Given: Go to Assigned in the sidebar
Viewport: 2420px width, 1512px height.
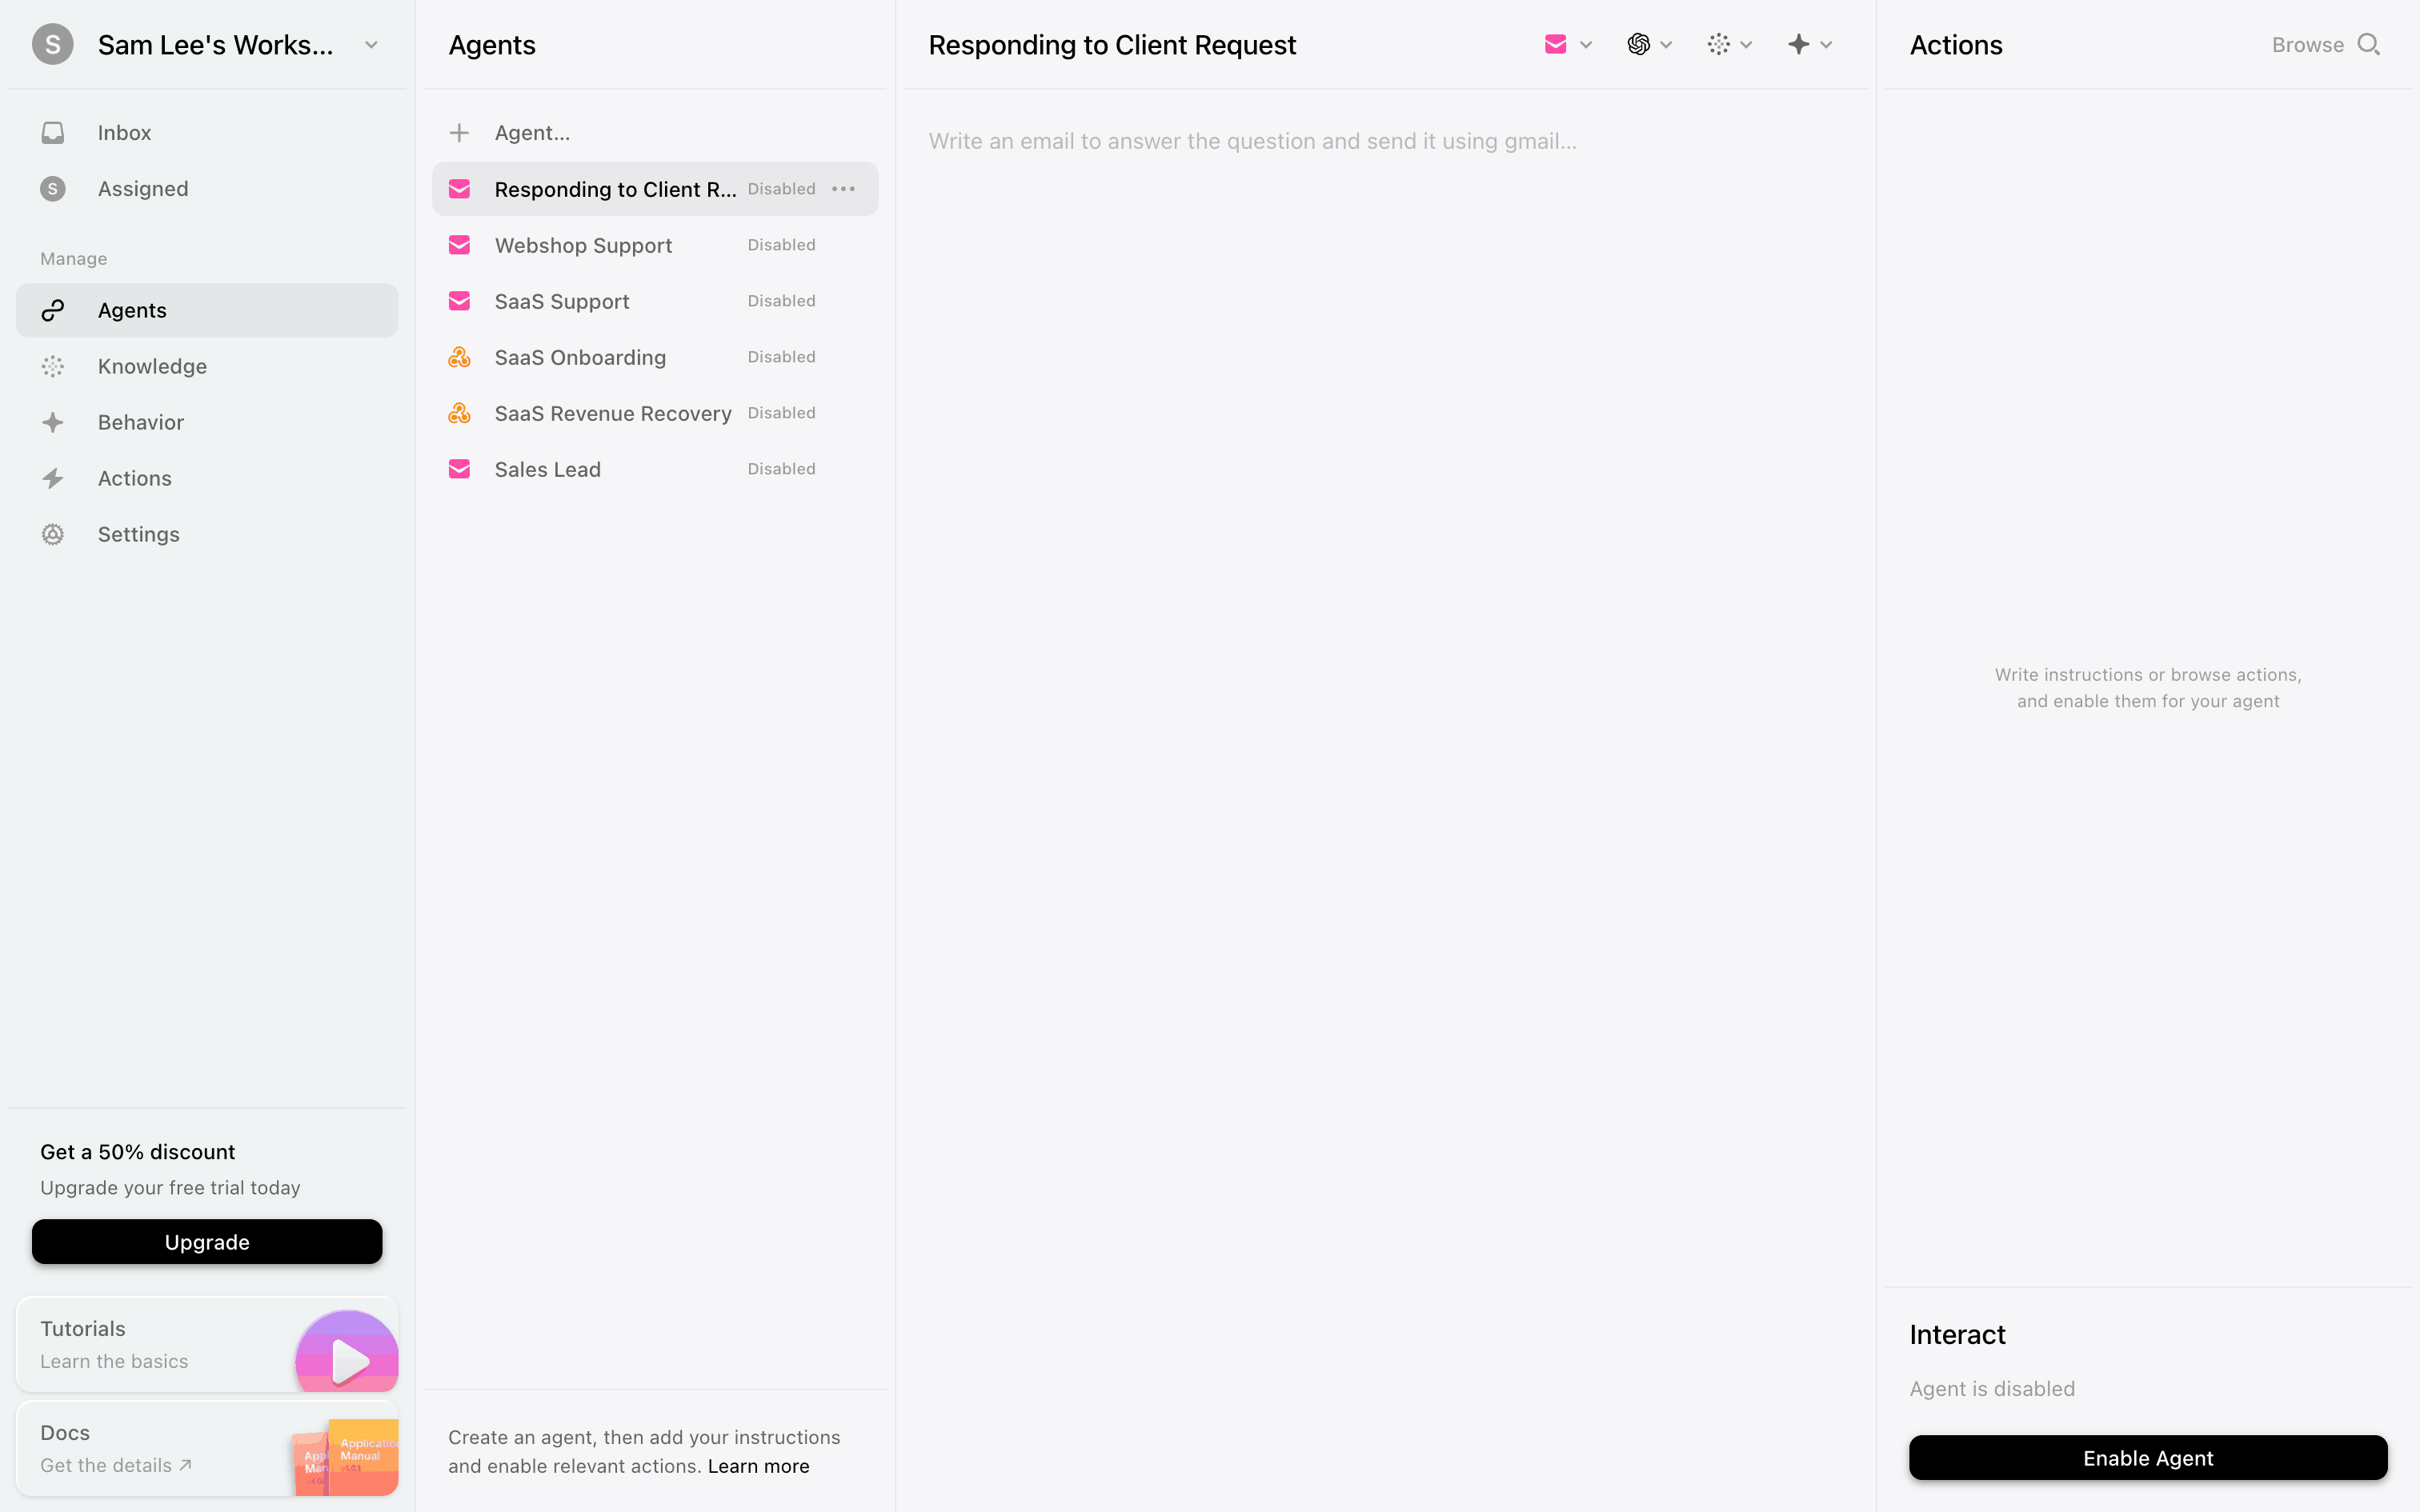Looking at the screenshot, I should click(x=207, y=188).
